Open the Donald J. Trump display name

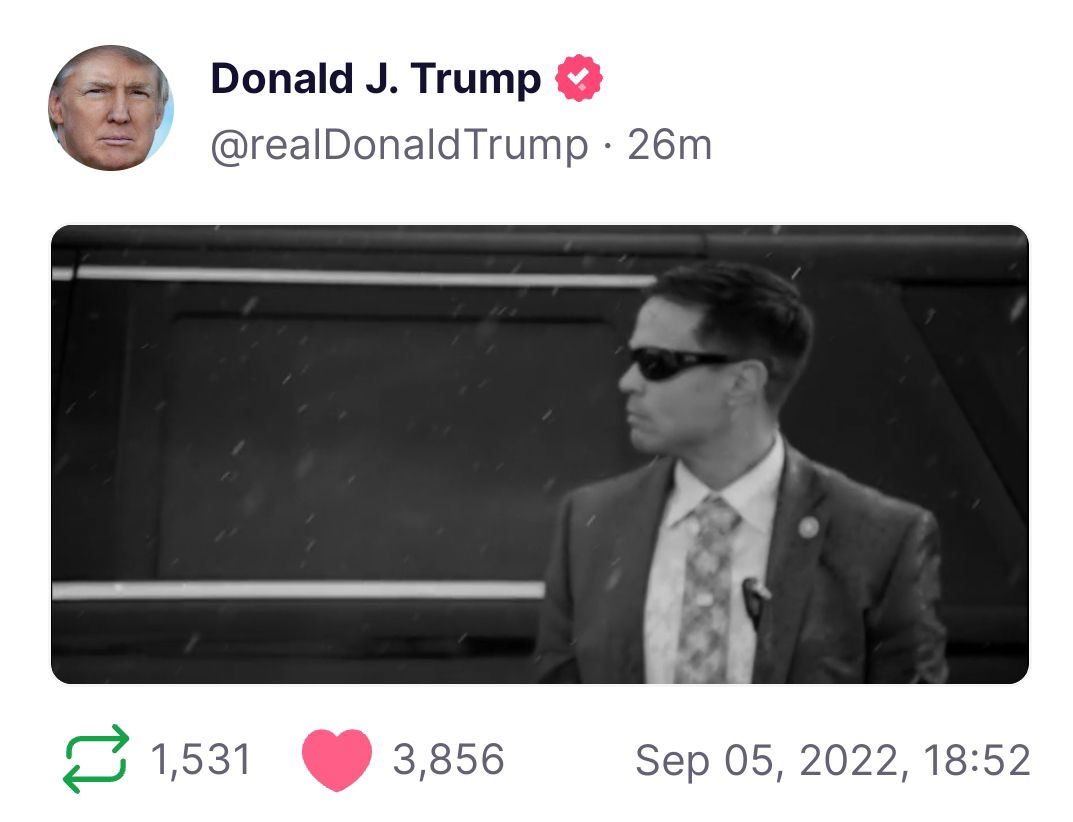[x=375, y=78]
